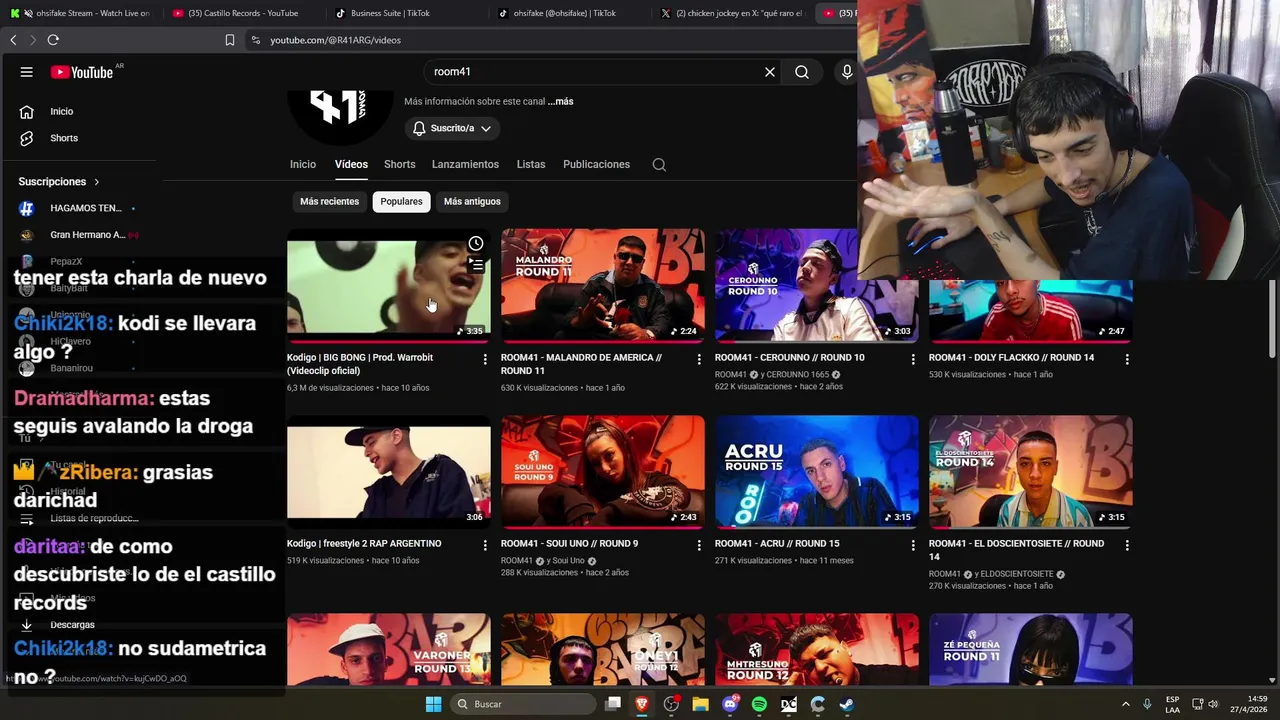Open Shorts in YouTube sidebar

click(64, 138)
